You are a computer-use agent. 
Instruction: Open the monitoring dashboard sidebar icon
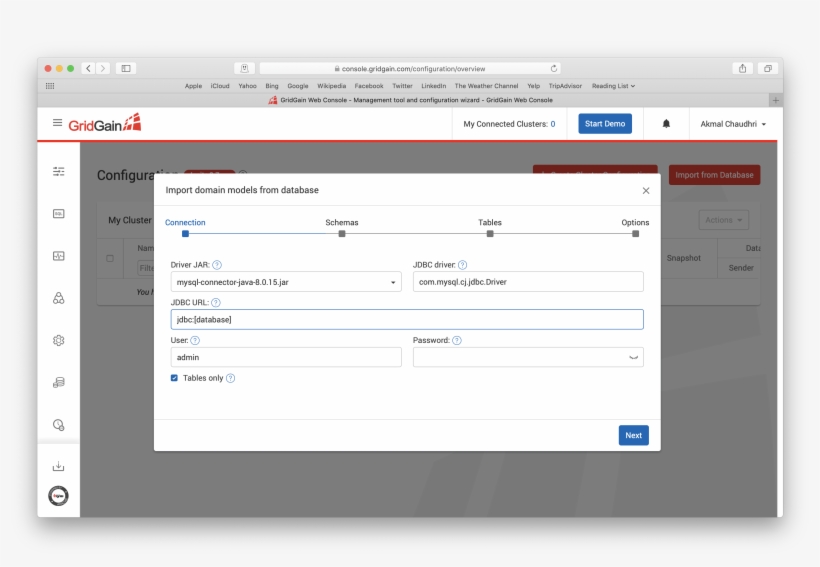[59, 256]
